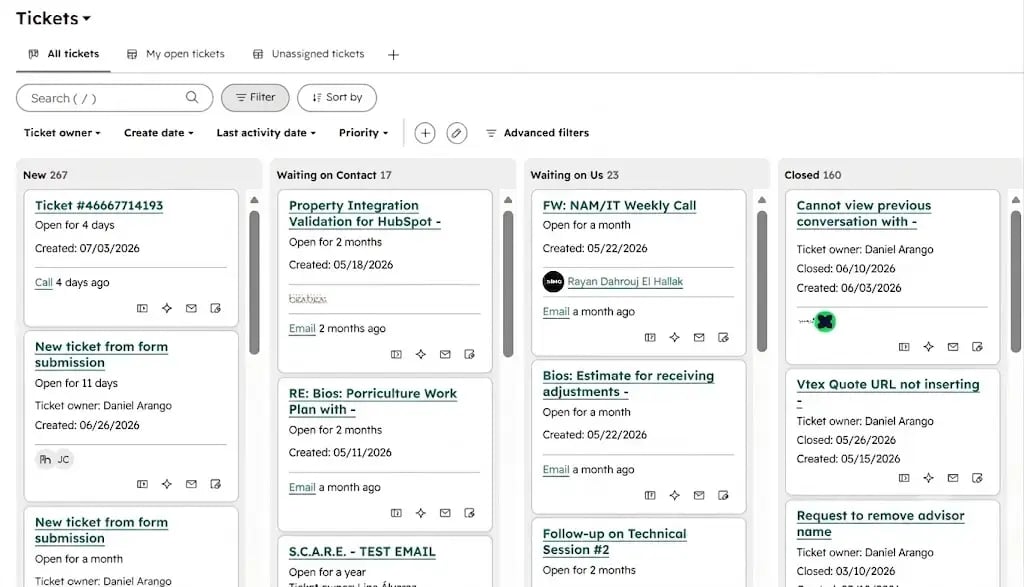Click the Email link showing 2 months ago

click(x=302, y=328)
